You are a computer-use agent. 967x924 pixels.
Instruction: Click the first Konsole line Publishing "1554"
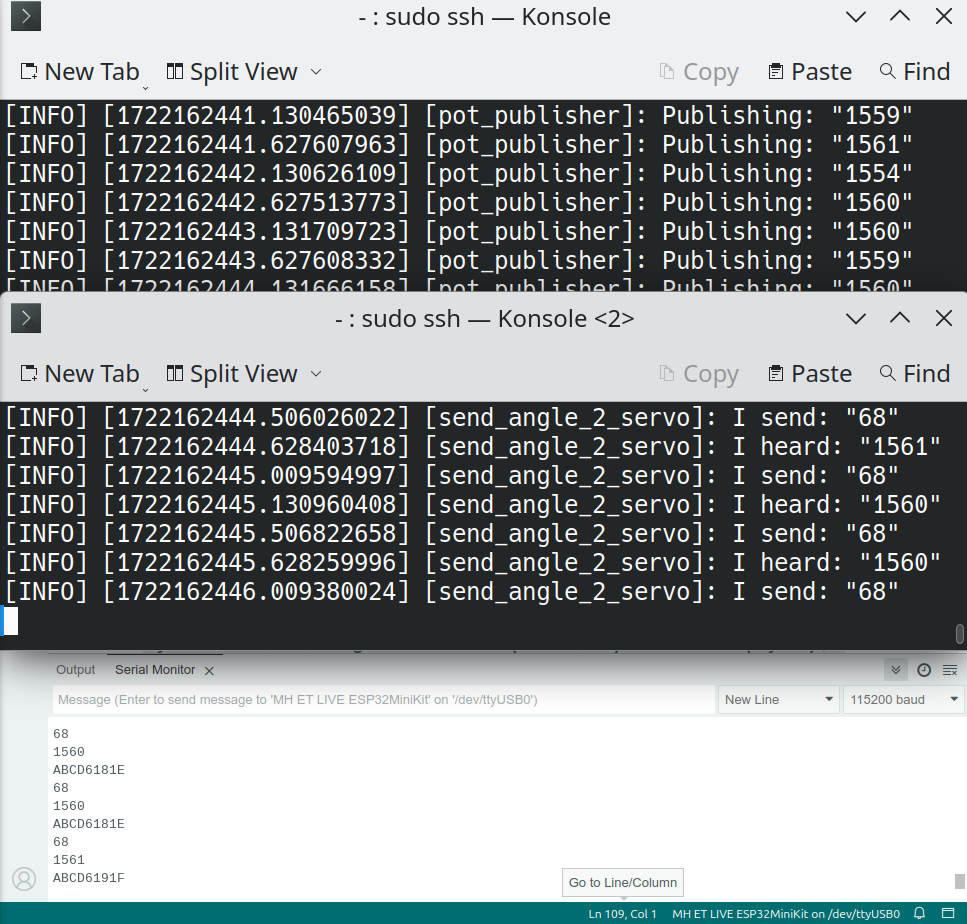[459, 173]
